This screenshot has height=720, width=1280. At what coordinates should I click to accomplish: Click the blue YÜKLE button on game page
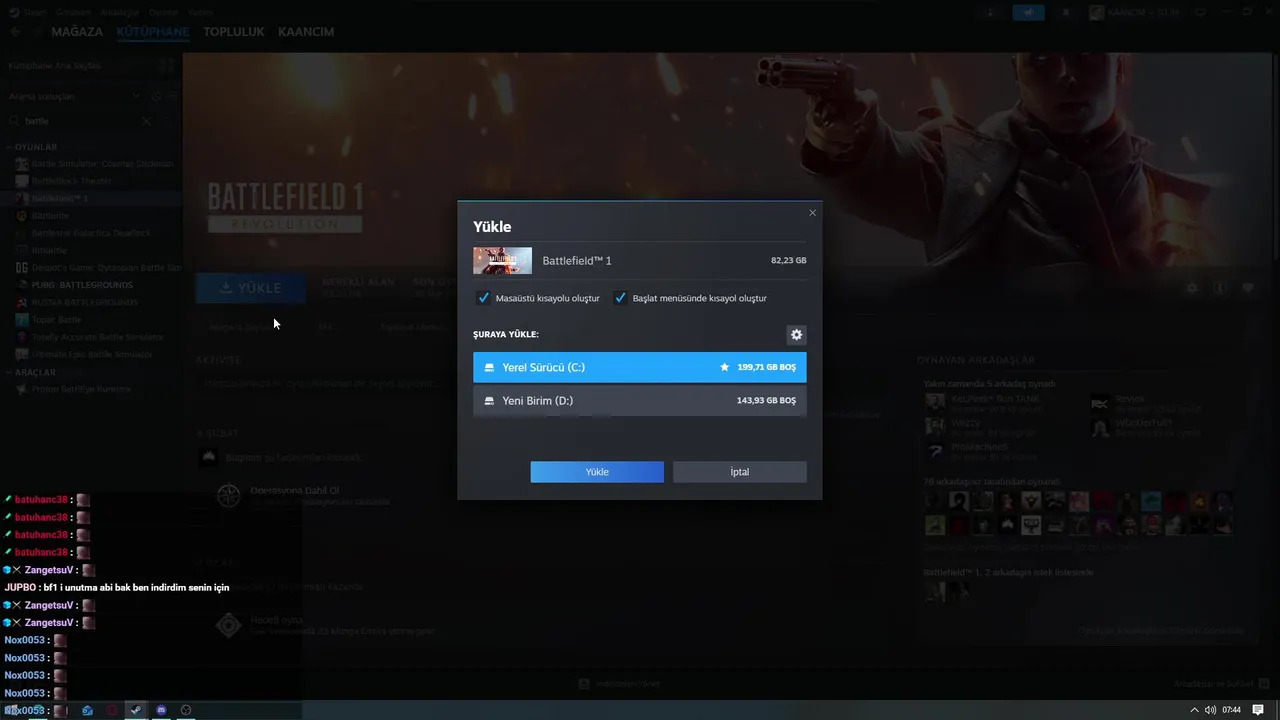(x=251, y=288)
